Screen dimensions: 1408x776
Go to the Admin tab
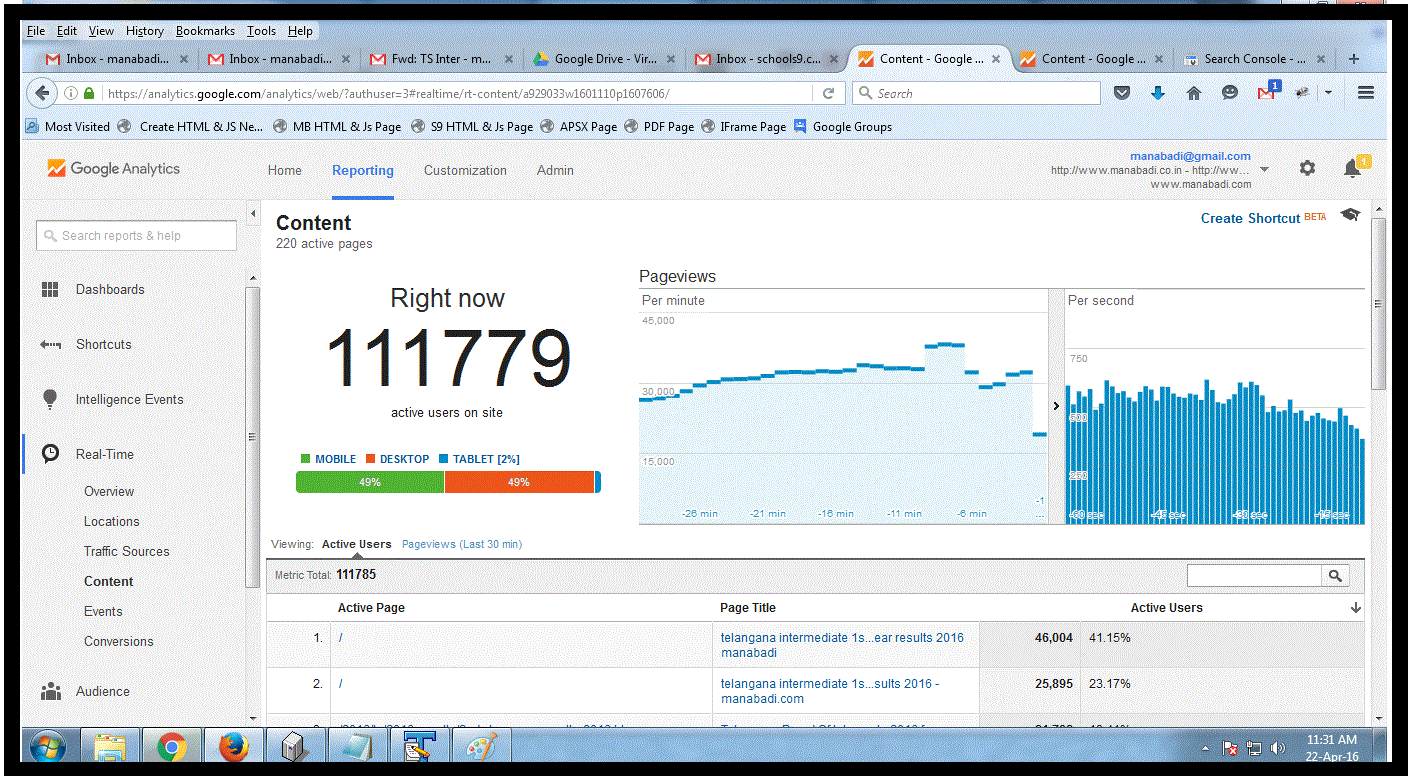click(555, 170)
